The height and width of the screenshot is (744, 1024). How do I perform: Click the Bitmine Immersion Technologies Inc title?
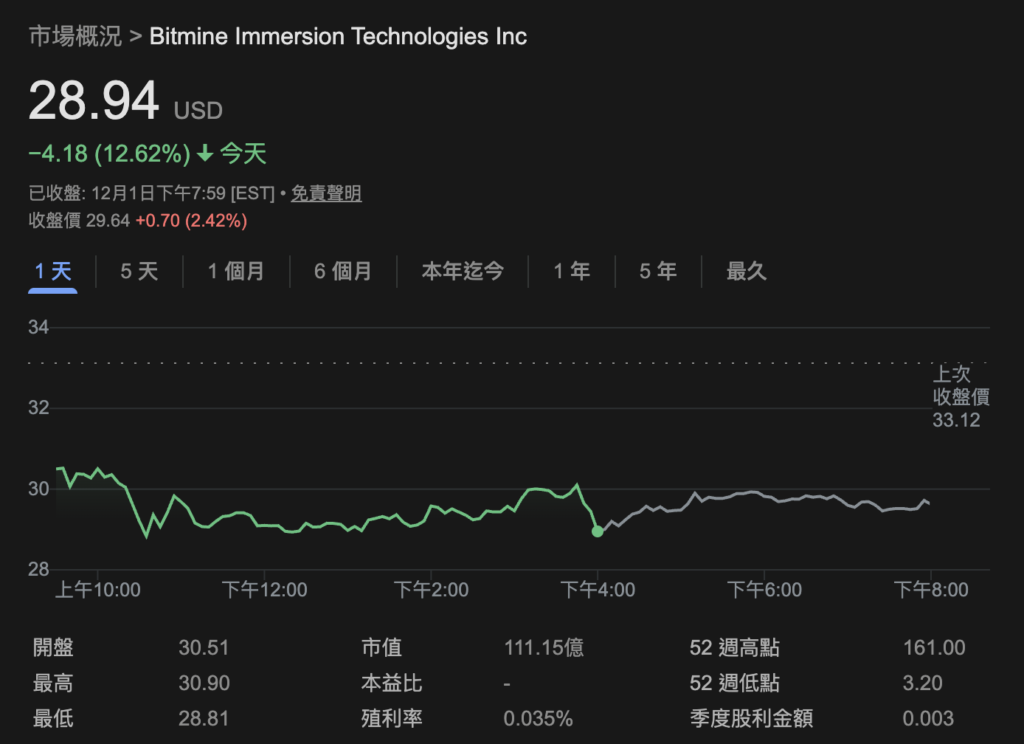pos(338,37)
